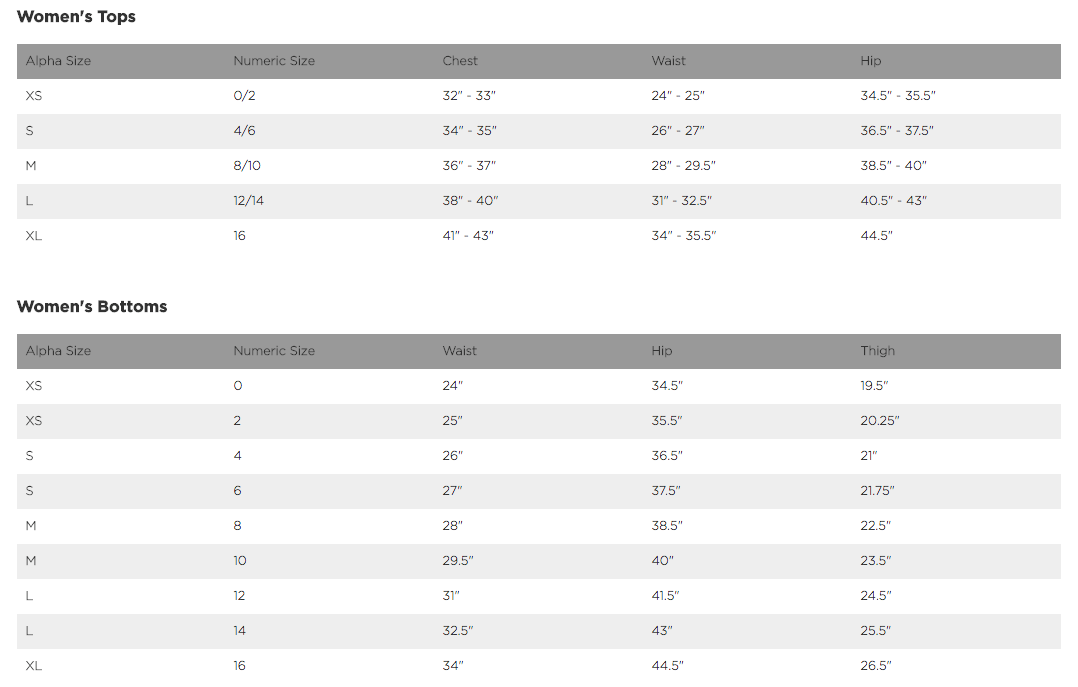The image size is (1078, 687).
Task: Select the 0/2 numeric size cell
Action: coord(244,96)
